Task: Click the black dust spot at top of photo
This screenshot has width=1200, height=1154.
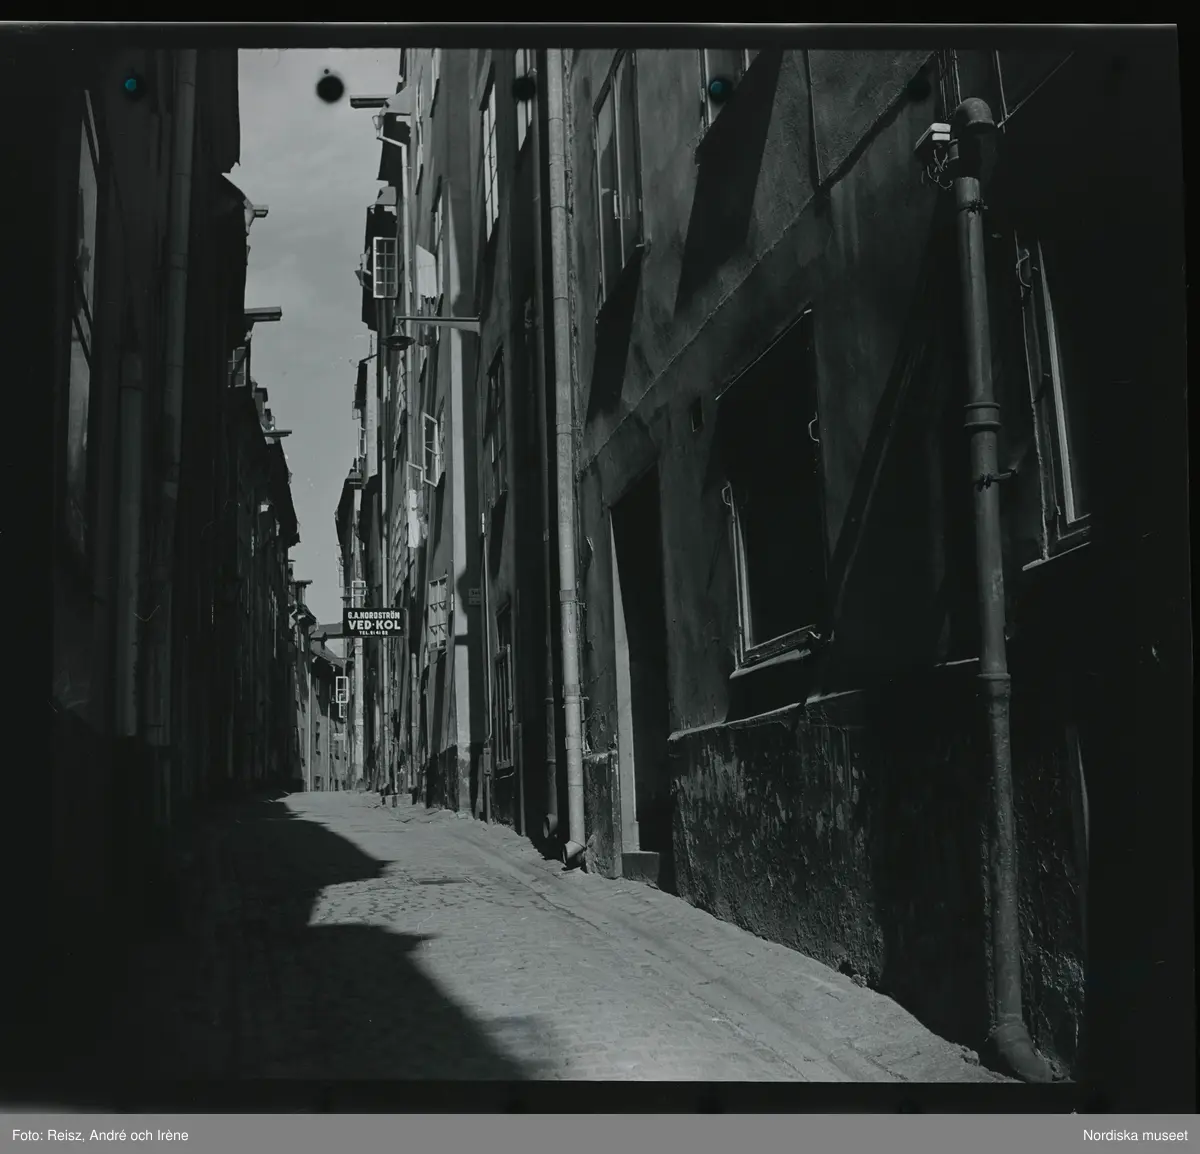Action: tap(330, 88)
